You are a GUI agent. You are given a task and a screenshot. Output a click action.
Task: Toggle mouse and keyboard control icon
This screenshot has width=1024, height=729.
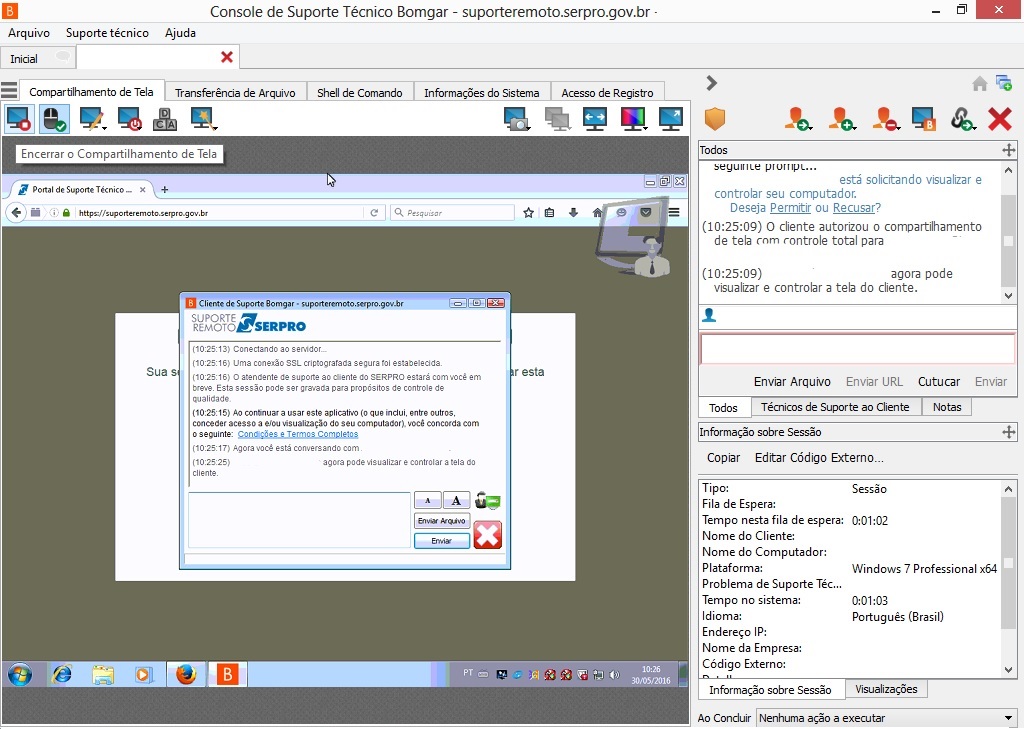(x=54, y=119)
